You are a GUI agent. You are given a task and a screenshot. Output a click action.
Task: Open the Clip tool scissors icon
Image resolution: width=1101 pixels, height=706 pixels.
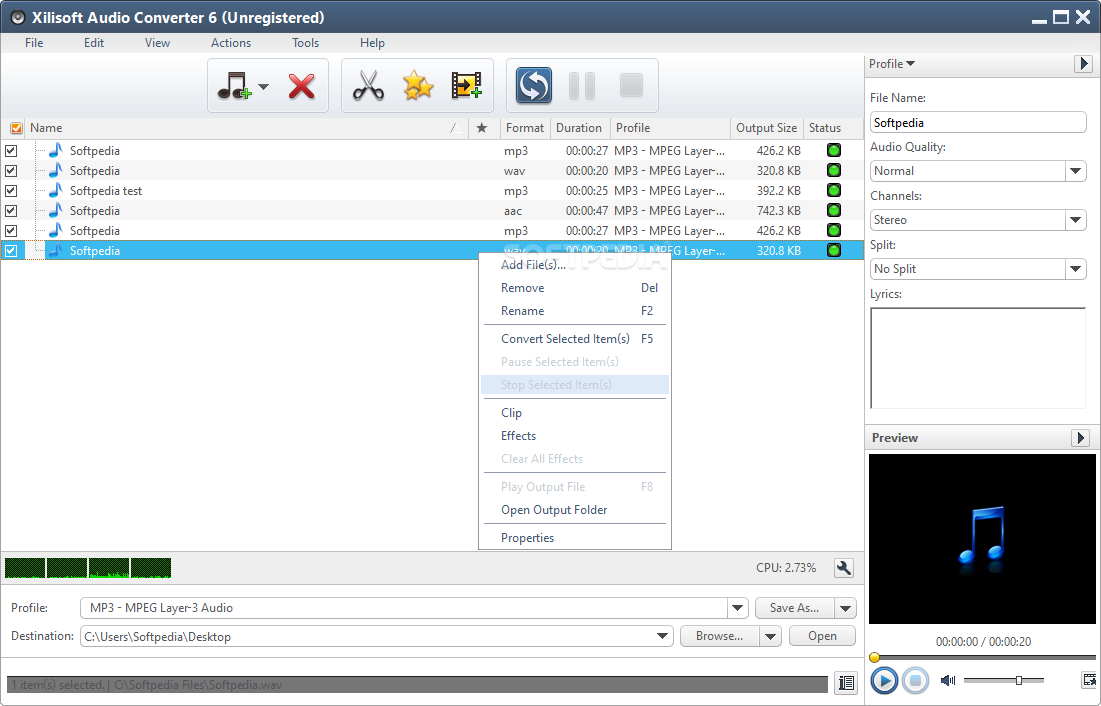[368, 86]
